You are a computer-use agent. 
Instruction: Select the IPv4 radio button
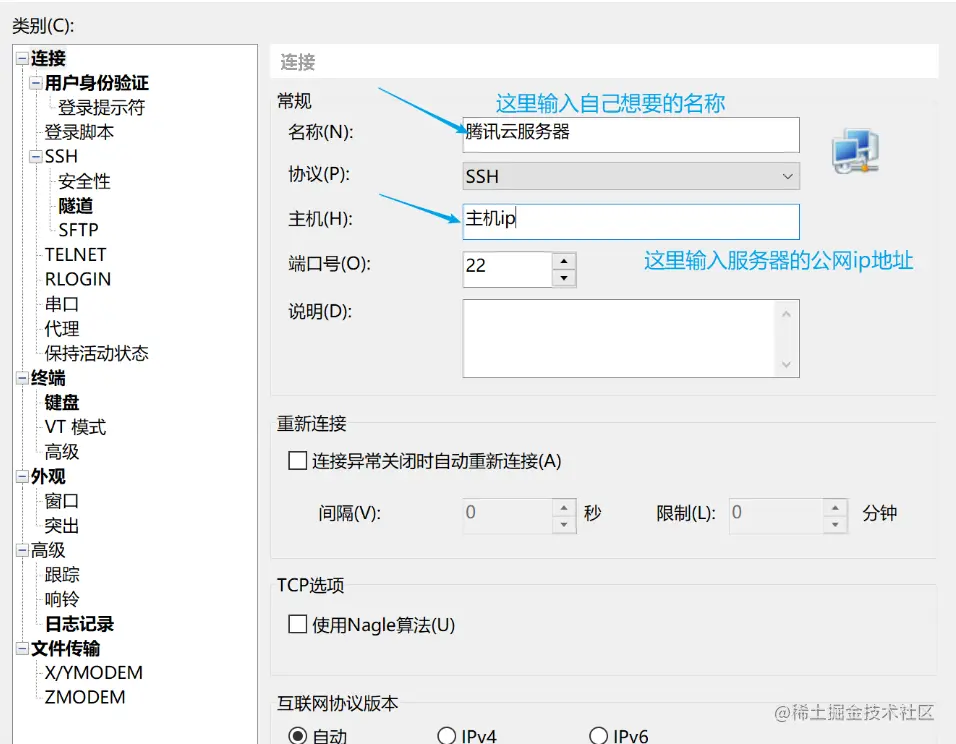tap(446, 735)
